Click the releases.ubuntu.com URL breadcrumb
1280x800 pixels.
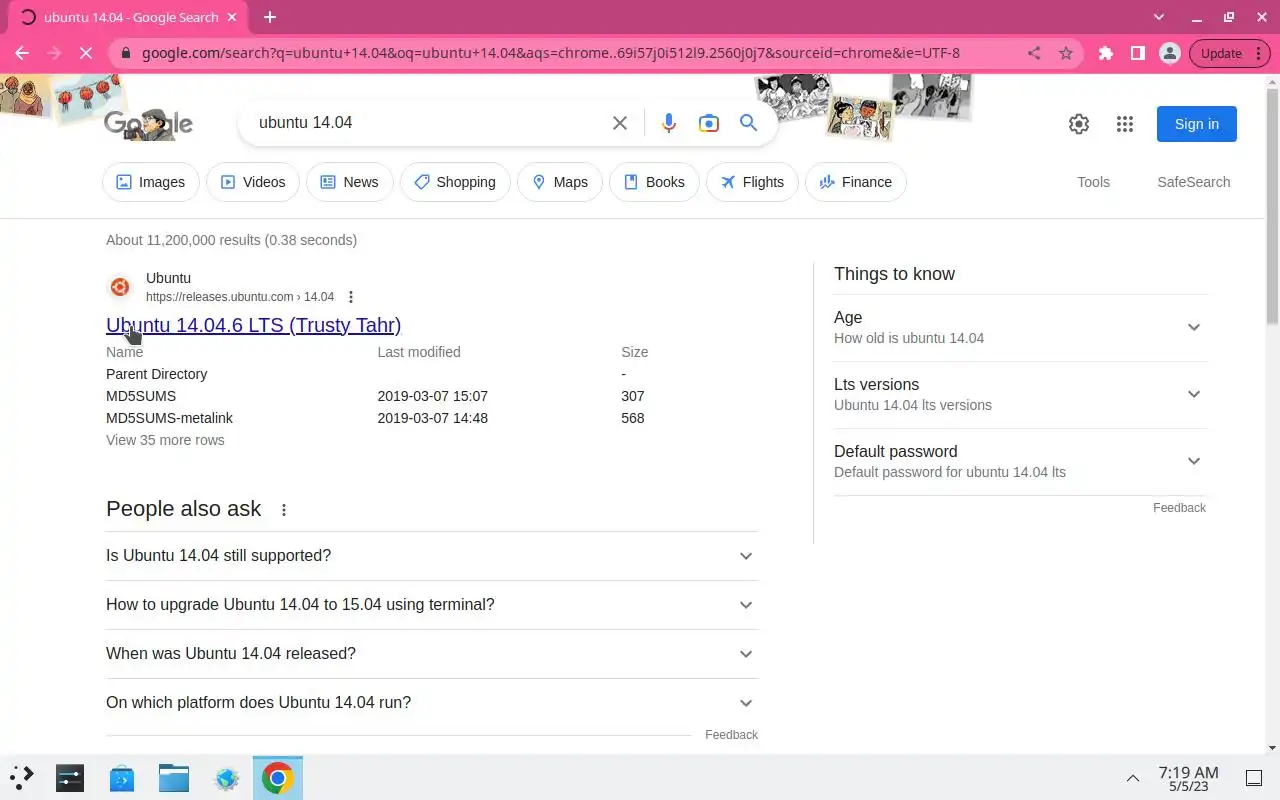click(x=240, y=297)
